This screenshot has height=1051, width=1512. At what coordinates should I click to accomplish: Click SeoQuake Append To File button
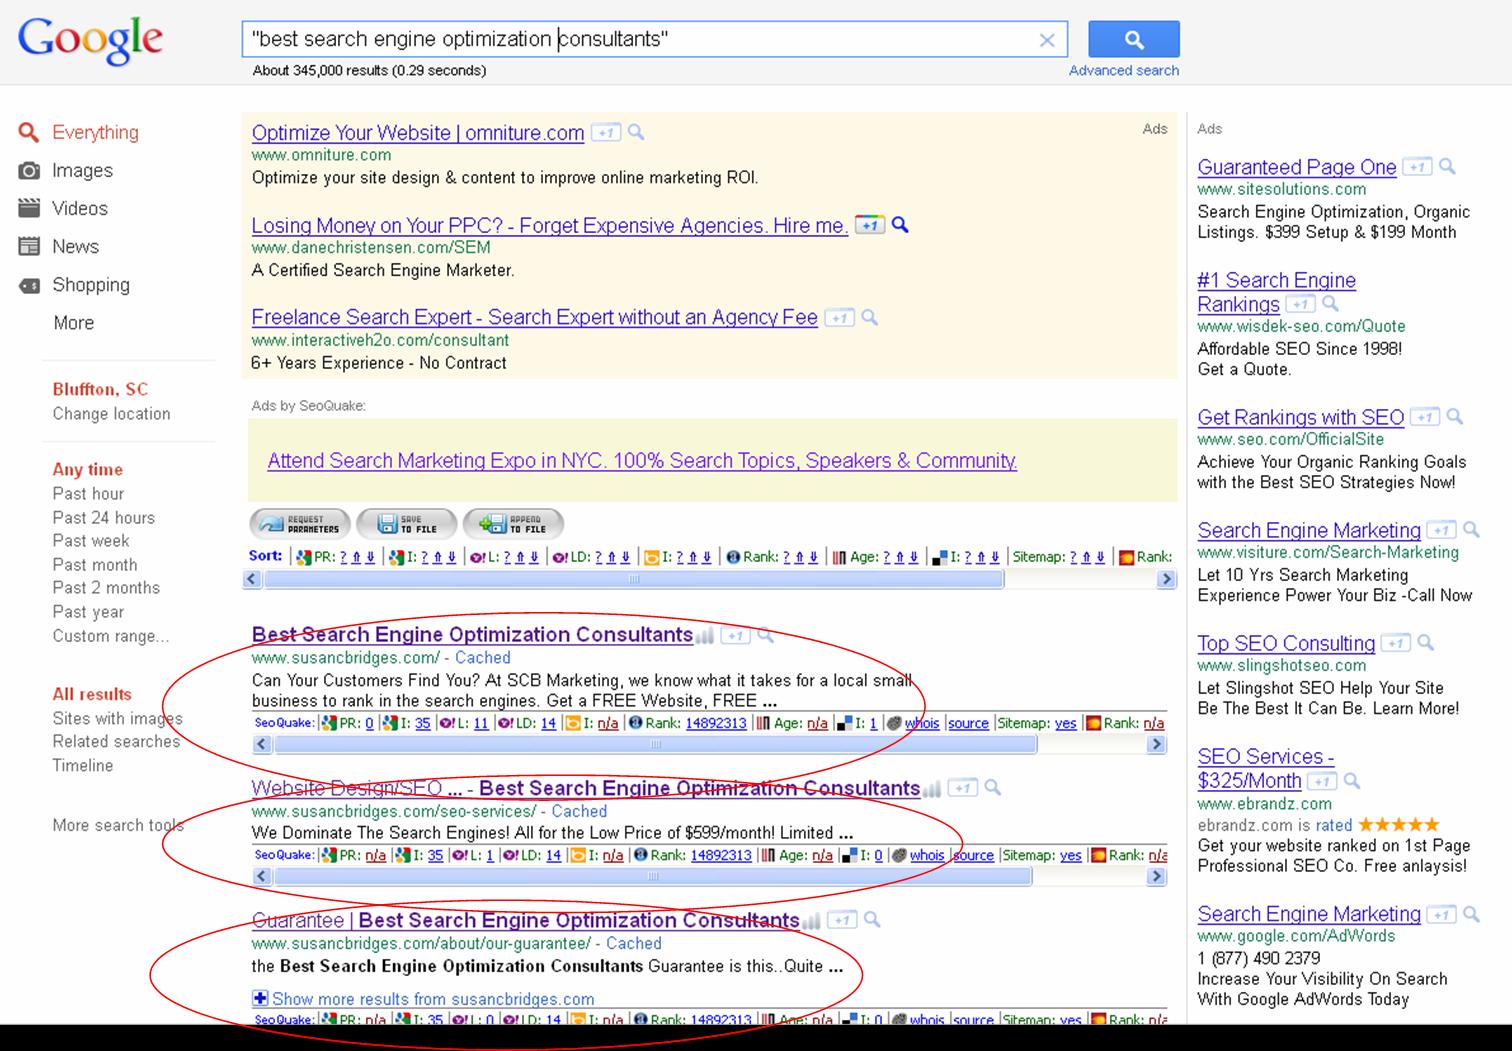(513, 524)
